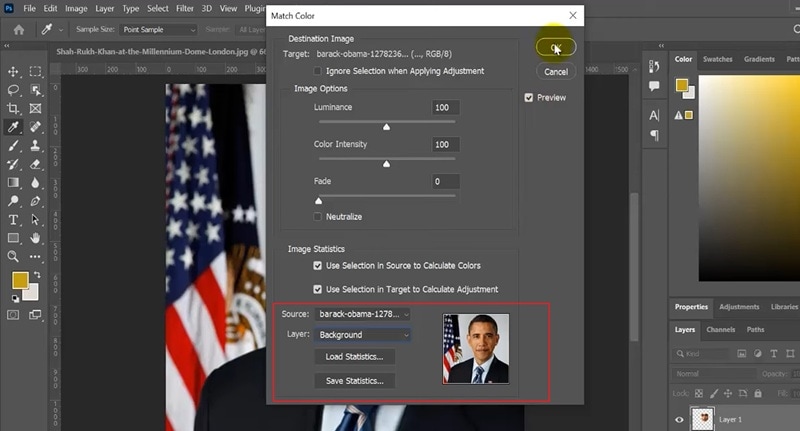
Task: Select the Hand tool
Action: pos(35,238)
